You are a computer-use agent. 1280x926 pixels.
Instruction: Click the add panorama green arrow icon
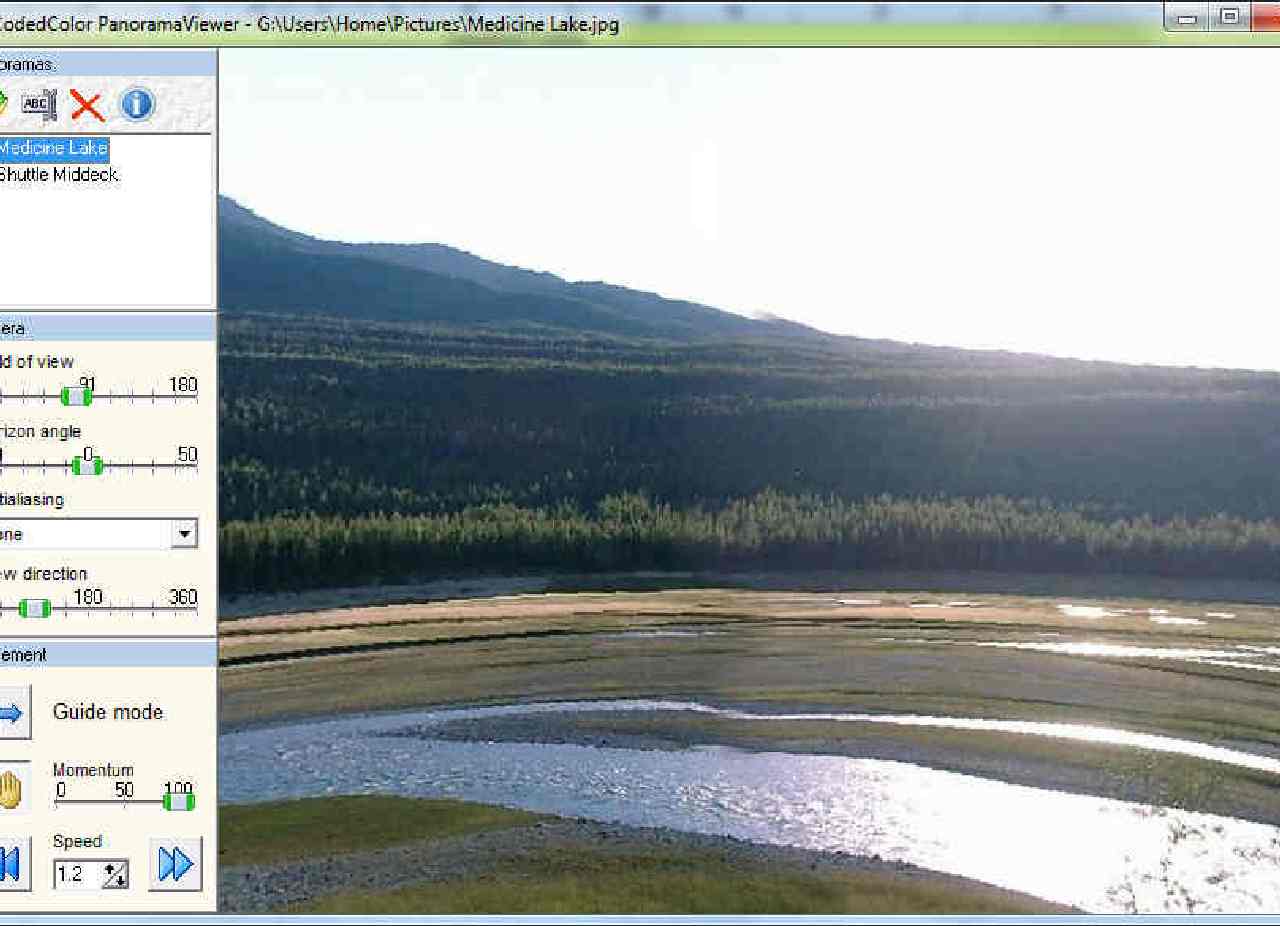(3, 104)
